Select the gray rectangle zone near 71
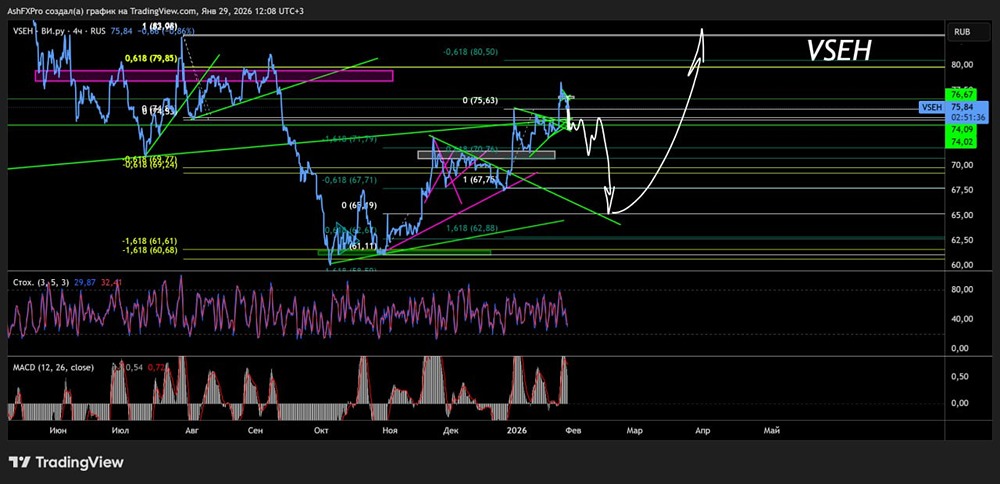1000x484 pixels. [486, 154]
